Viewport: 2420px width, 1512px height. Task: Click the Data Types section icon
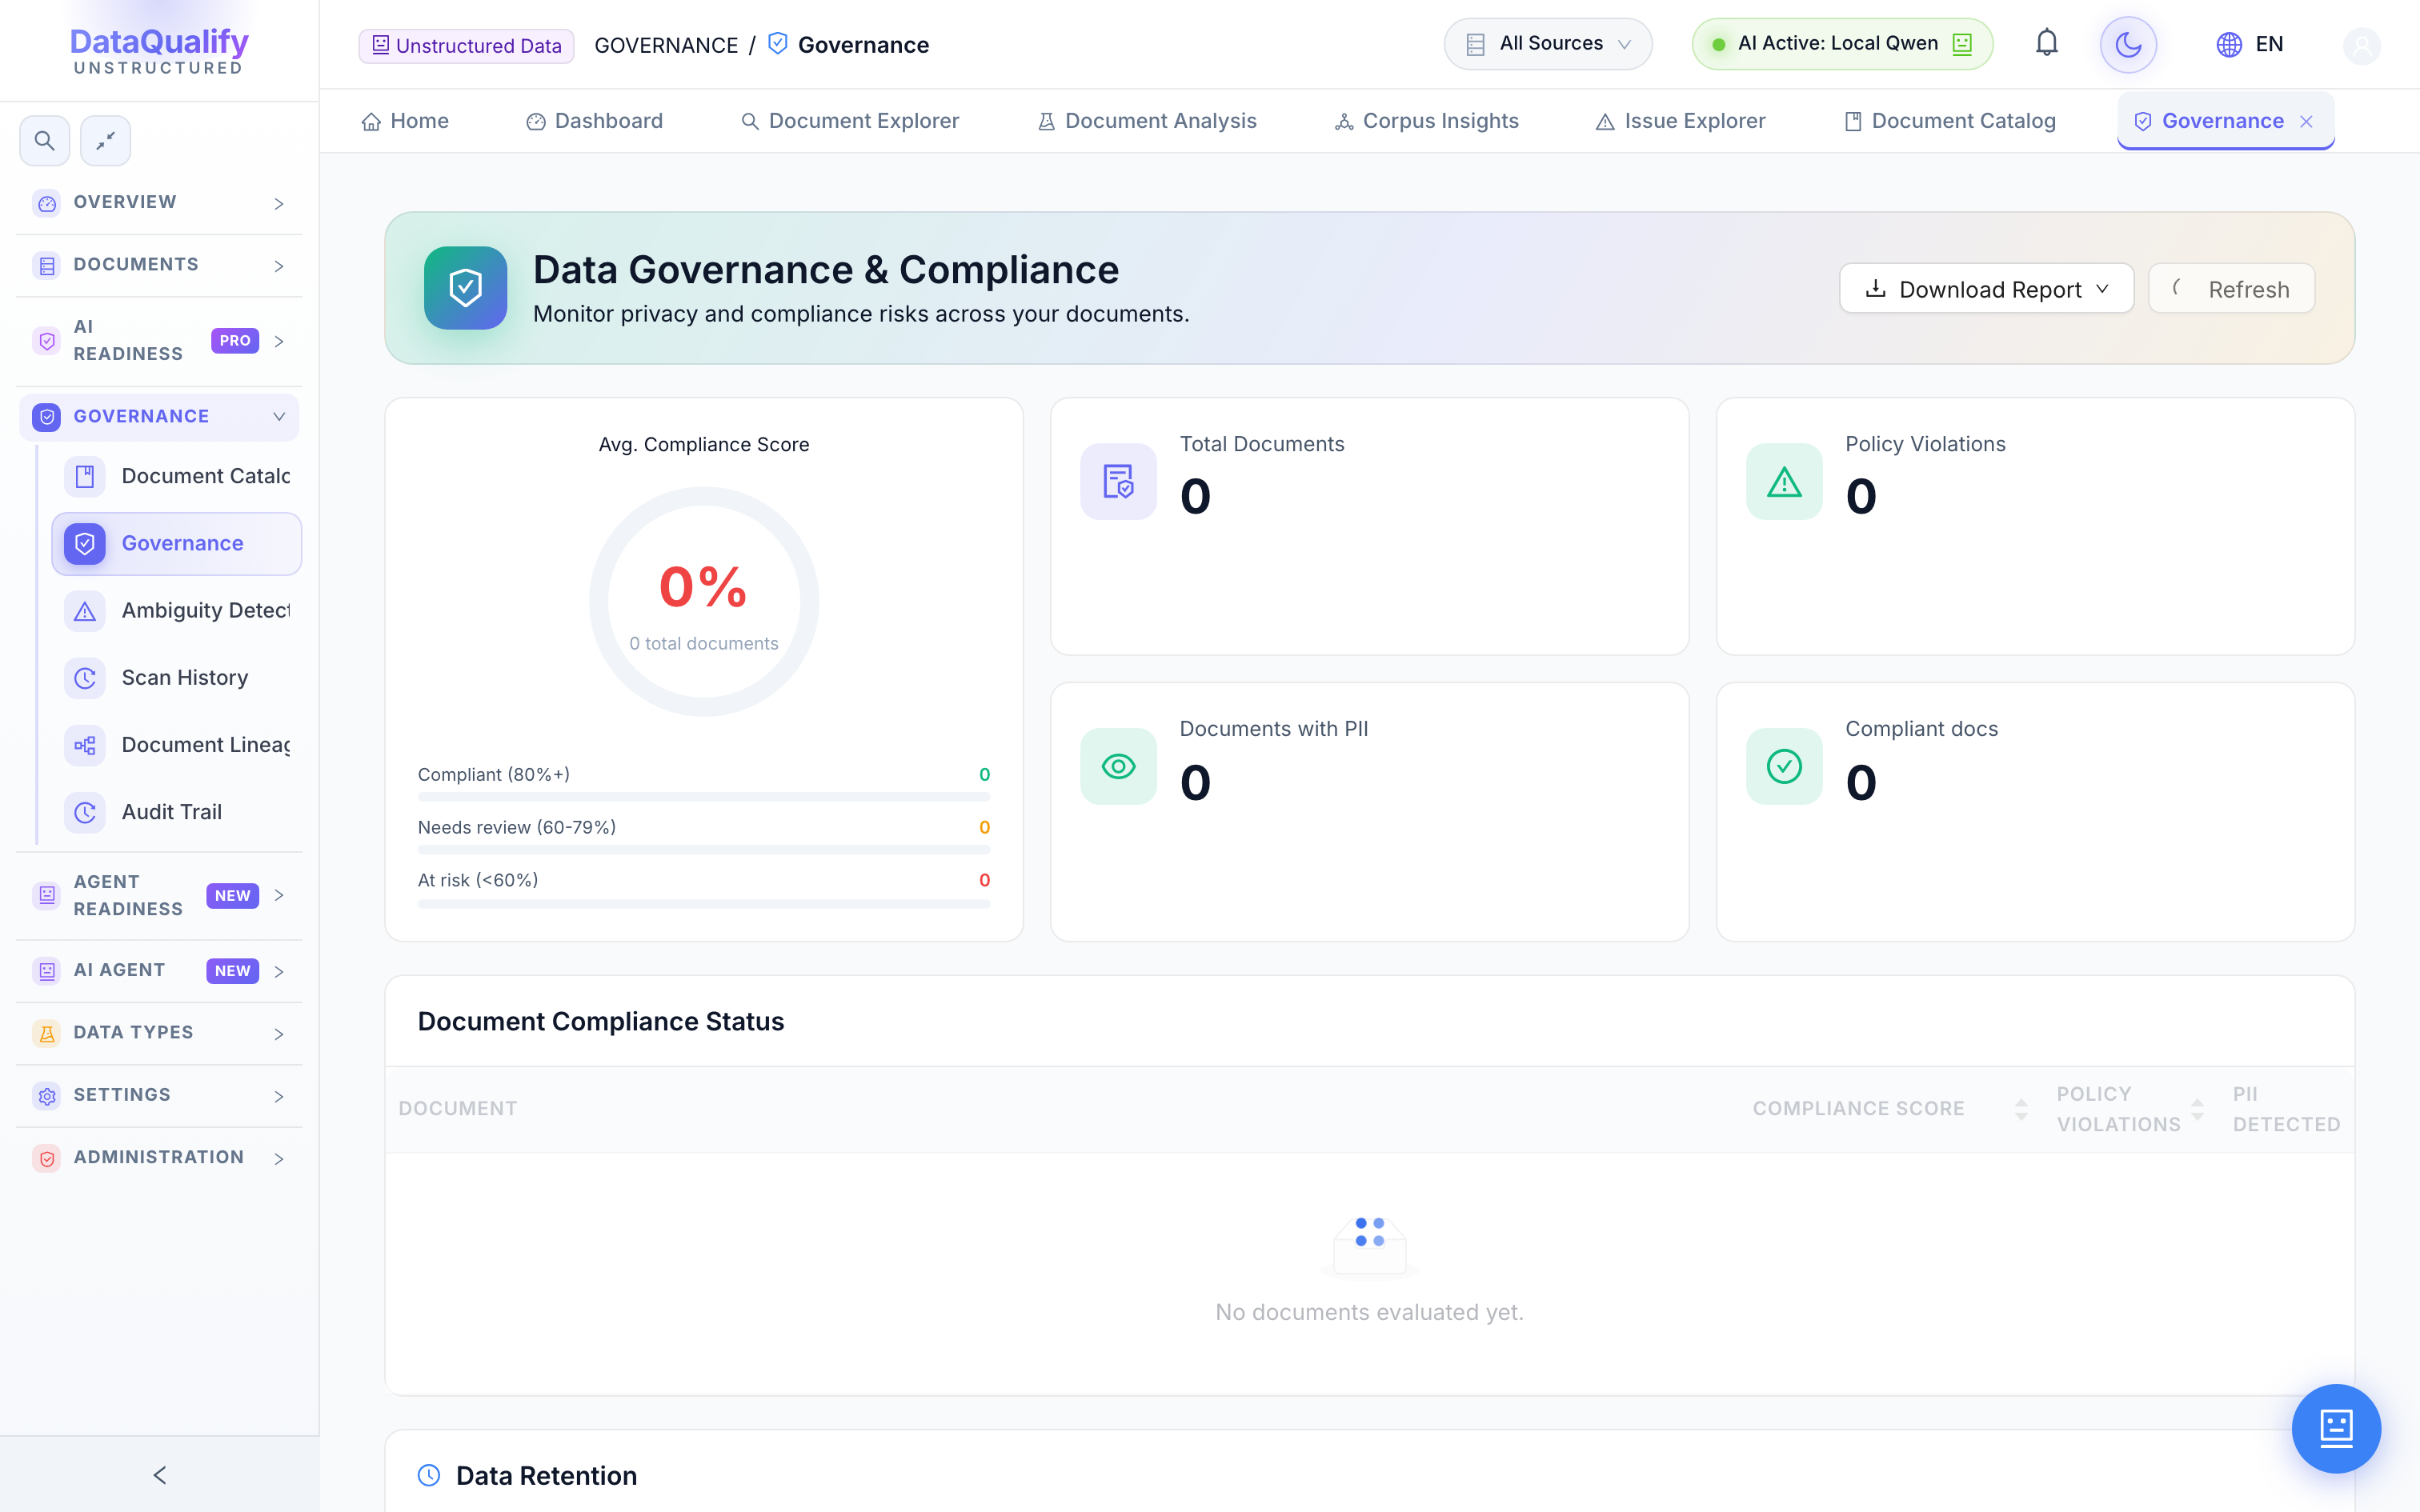coord(47,1033)
